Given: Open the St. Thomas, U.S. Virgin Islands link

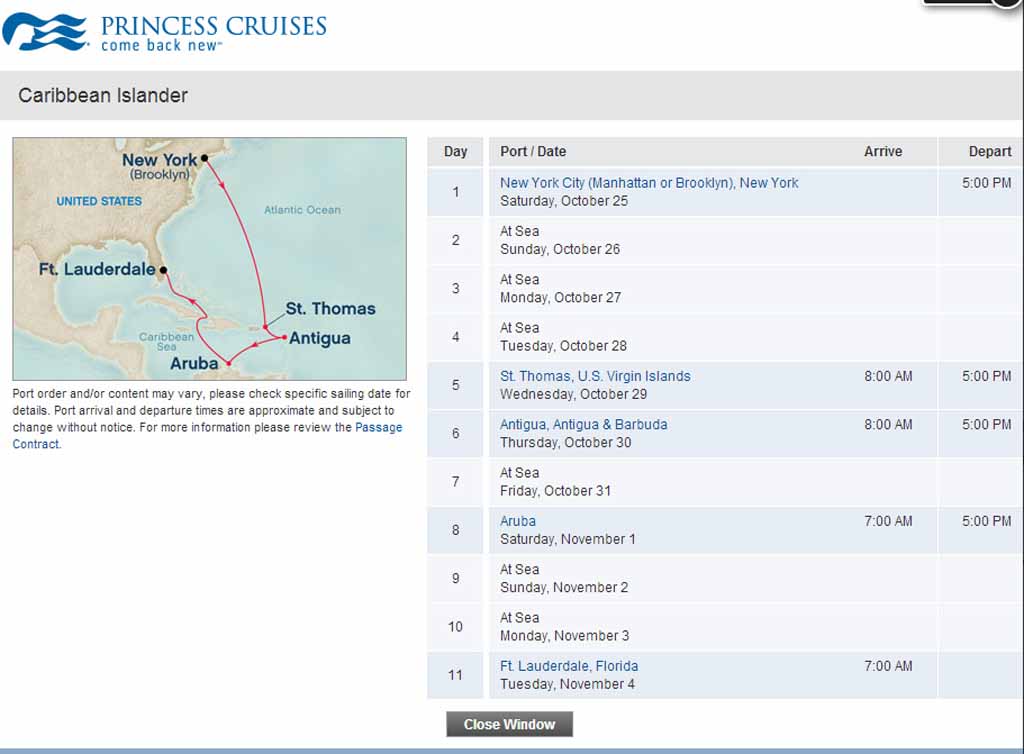Looking at the screenshot, I should (x=595, y=376).
